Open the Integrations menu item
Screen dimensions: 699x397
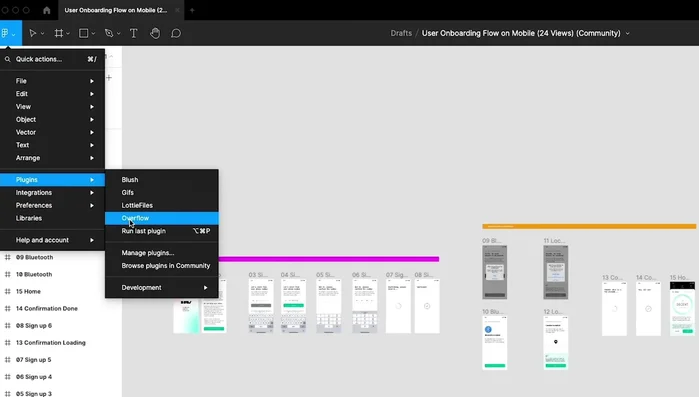[x=53, y=192]
